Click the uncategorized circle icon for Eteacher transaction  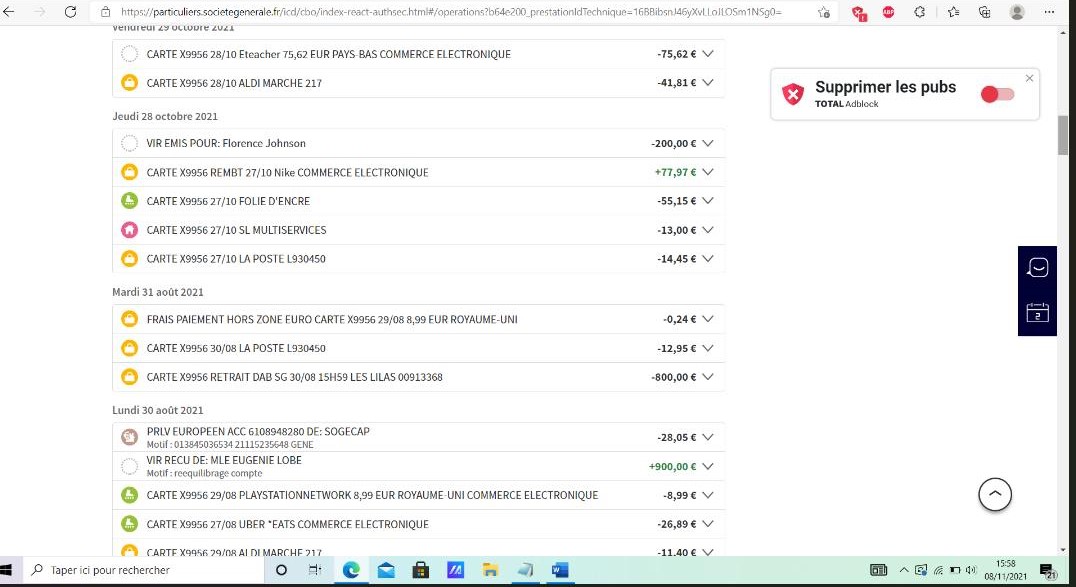coord(129,54)
